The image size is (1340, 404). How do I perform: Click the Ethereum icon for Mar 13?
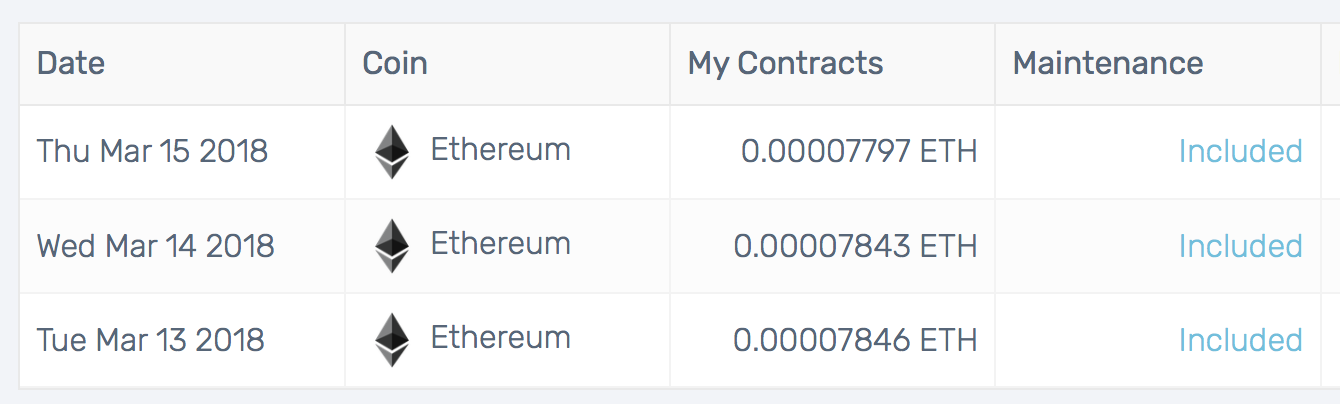click(x=392, y=340)
